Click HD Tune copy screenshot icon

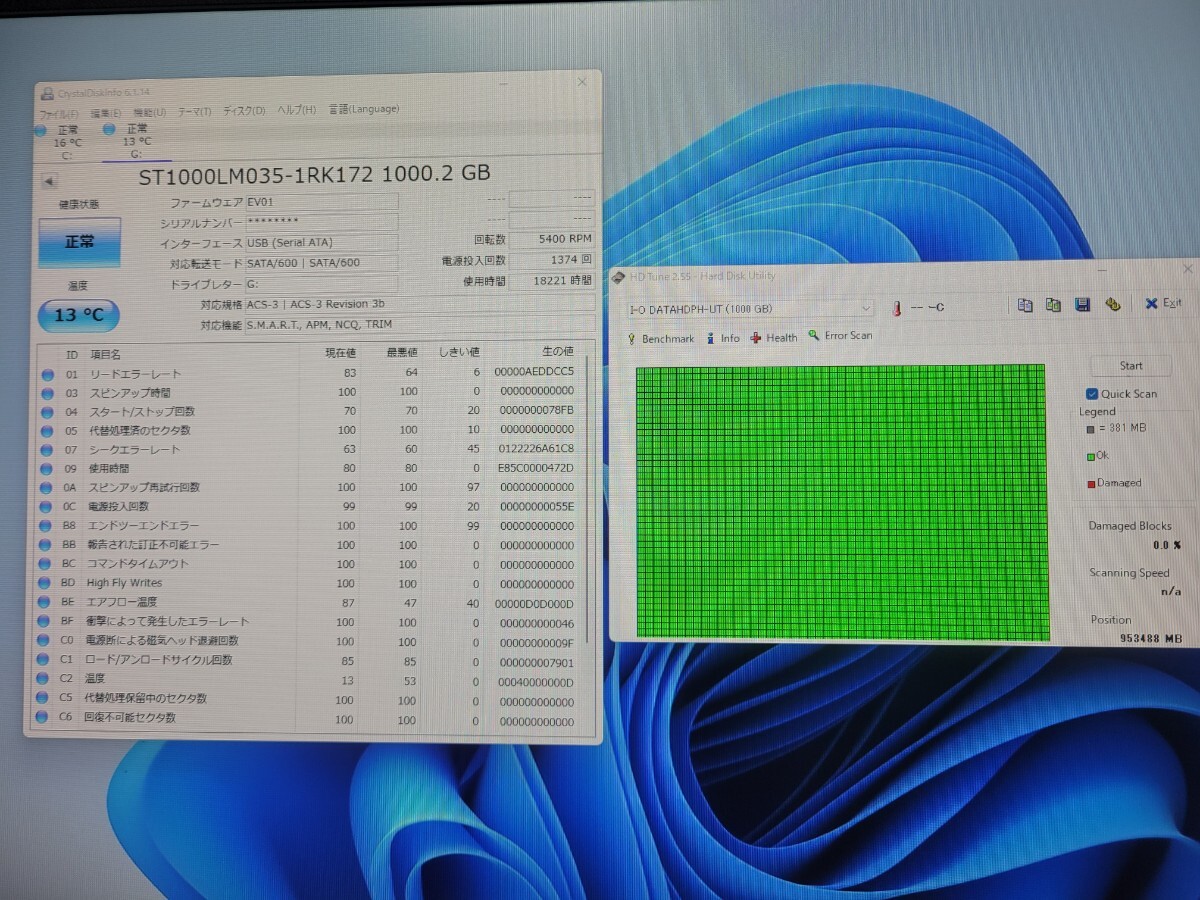1053,305
